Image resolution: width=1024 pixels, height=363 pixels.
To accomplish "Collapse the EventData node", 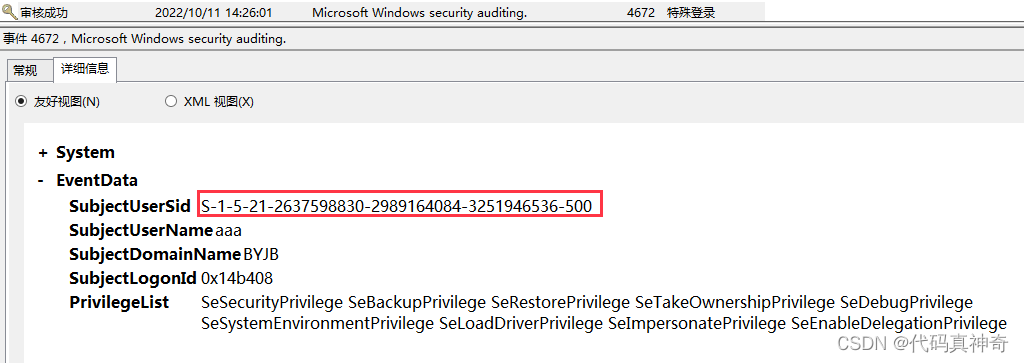I will click(x=43, y=181).
